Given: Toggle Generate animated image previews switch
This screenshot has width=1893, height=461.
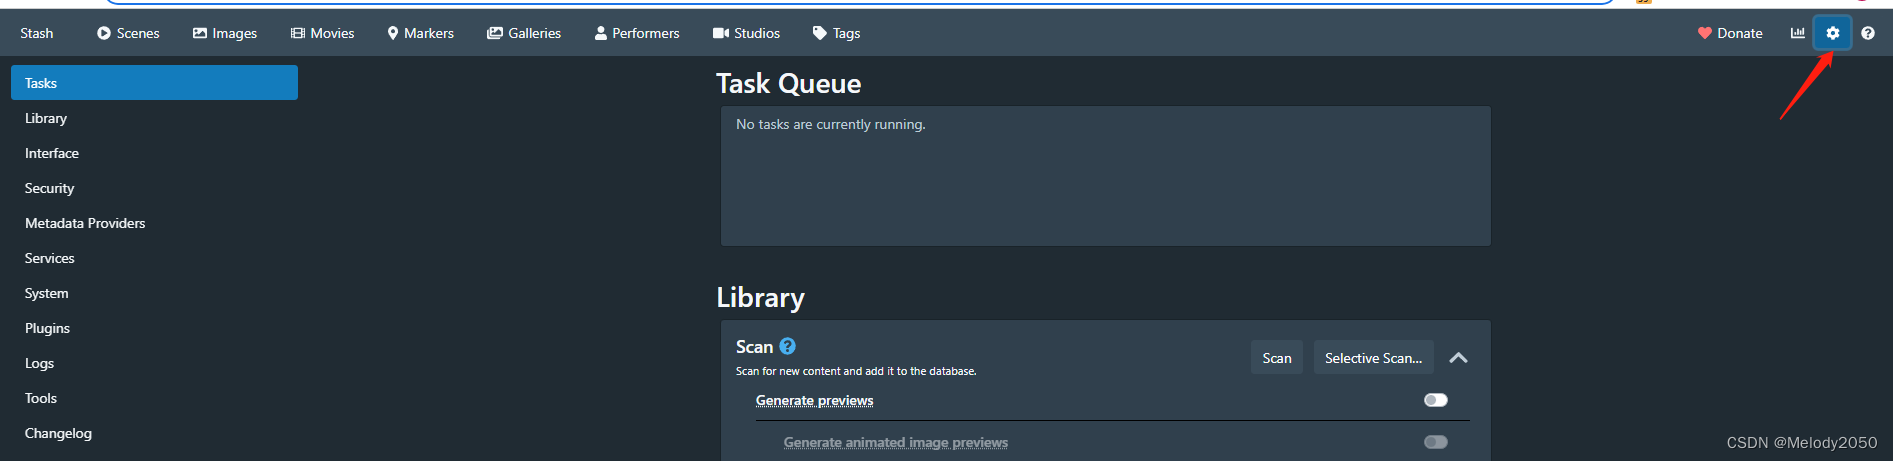Looking at the screenshot, I should 1435,442.
